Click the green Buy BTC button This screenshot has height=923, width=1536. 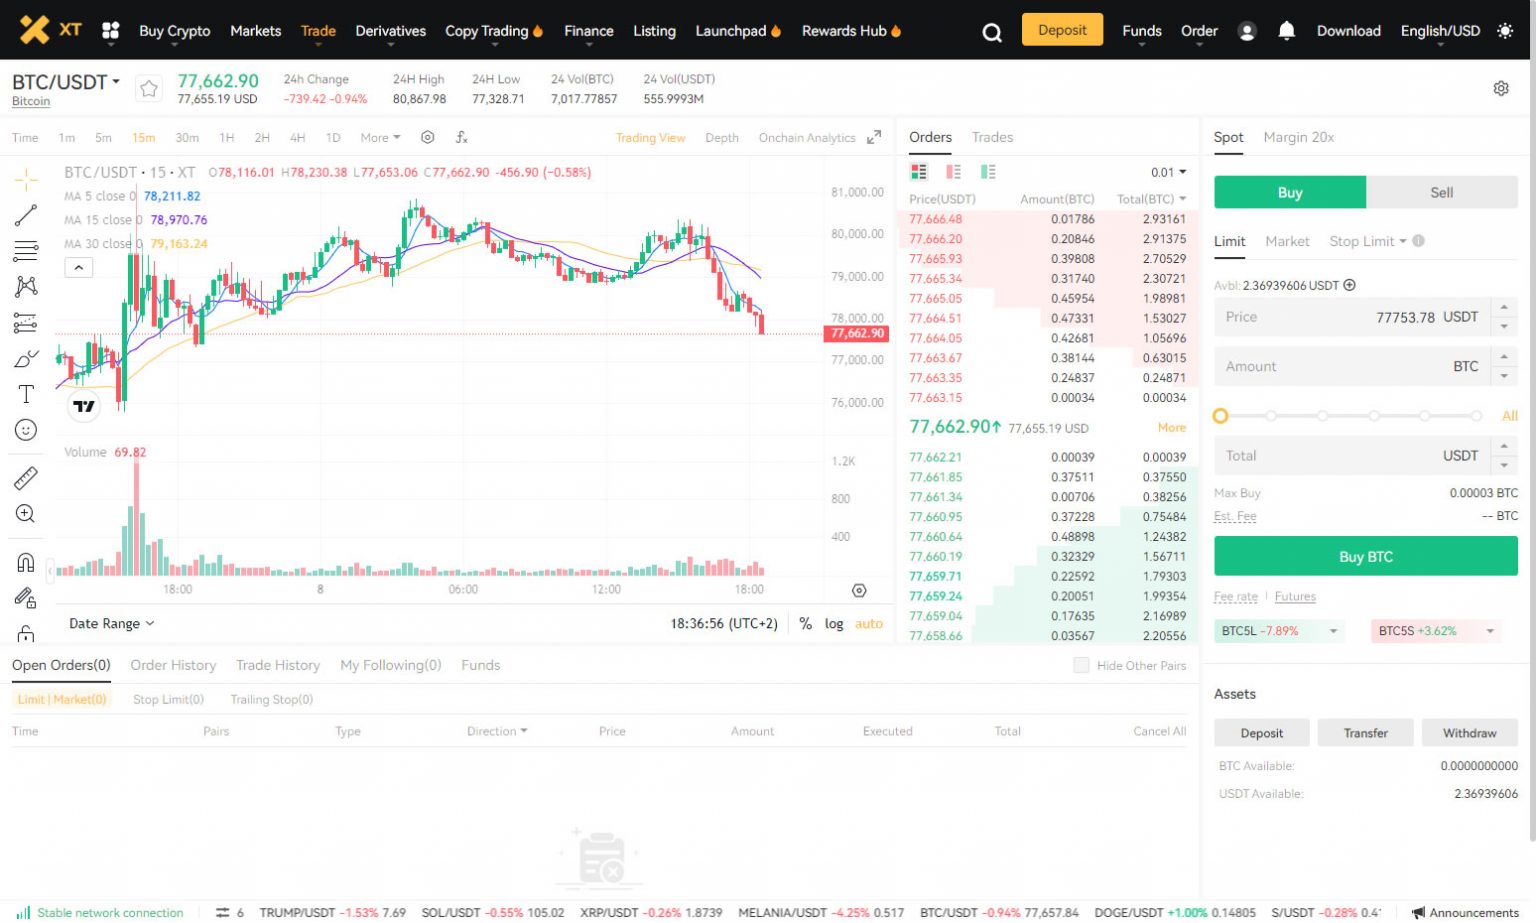point(1366,556)
